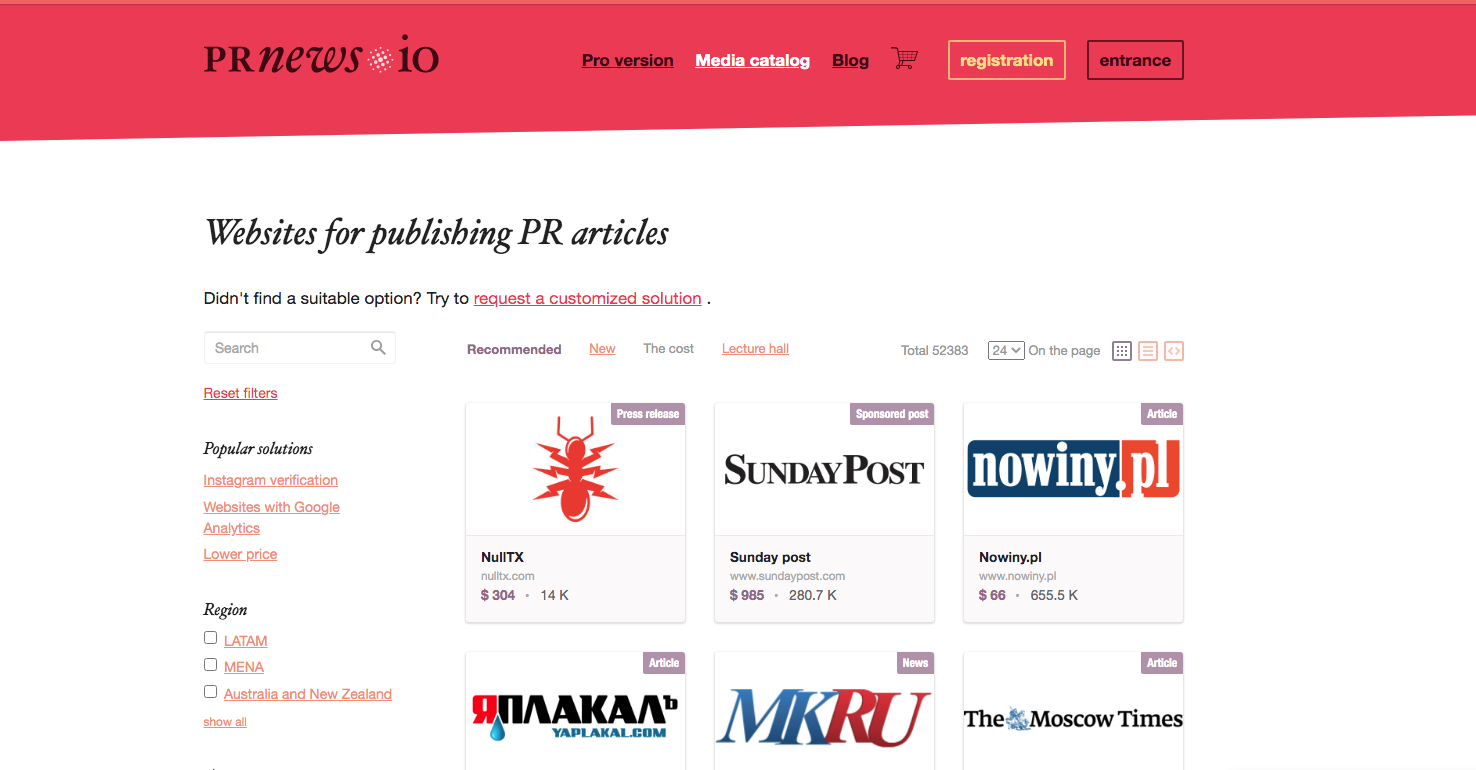Enable the MENA region filter

[210, 664]
